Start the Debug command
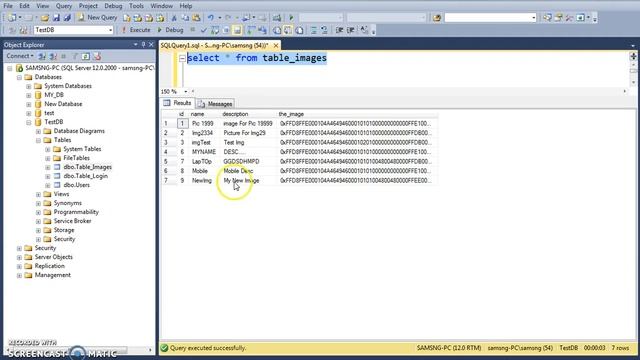This screenshot has width=640, height=360. tap(170, 30)
